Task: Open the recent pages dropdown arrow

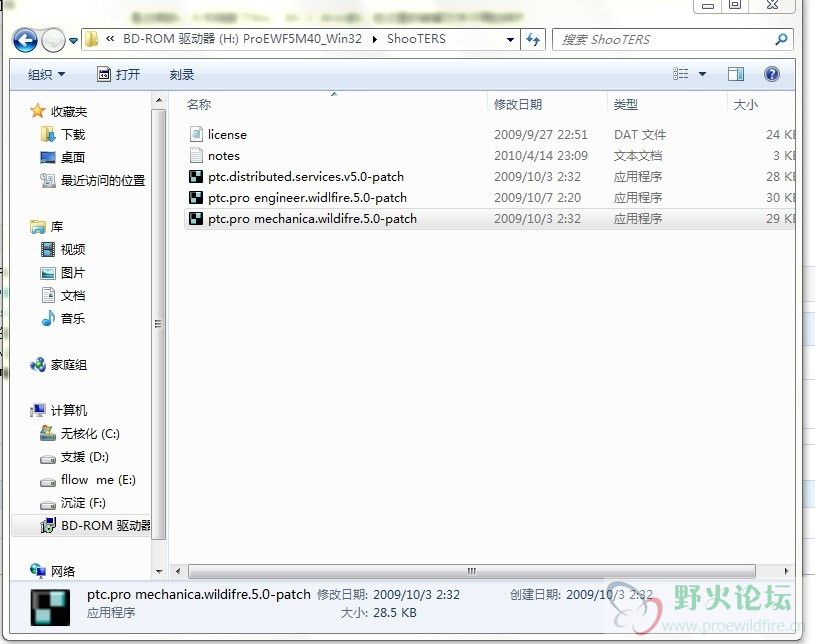Action: click(x=73, y=41)
